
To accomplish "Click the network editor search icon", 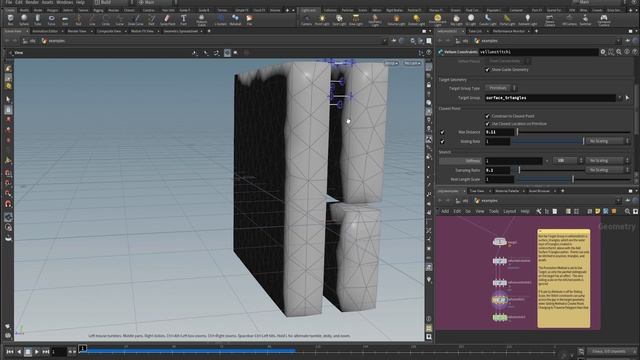I will [627, 211].
